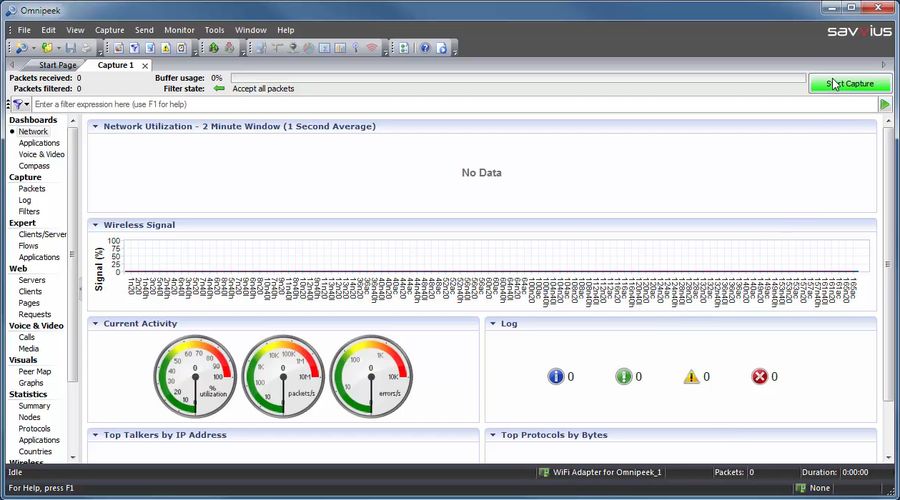Click the red adapter toolbar icon
The height and width of the screenshot is (500, 900).
pyautogui.click(x=230, y=48)
